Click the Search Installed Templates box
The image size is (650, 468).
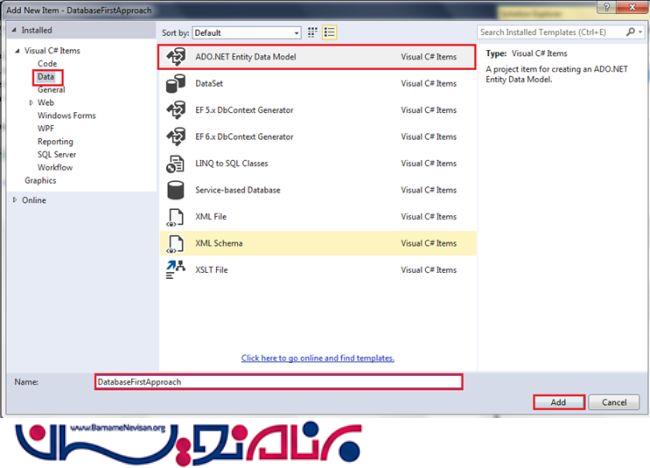pos(556,32)
